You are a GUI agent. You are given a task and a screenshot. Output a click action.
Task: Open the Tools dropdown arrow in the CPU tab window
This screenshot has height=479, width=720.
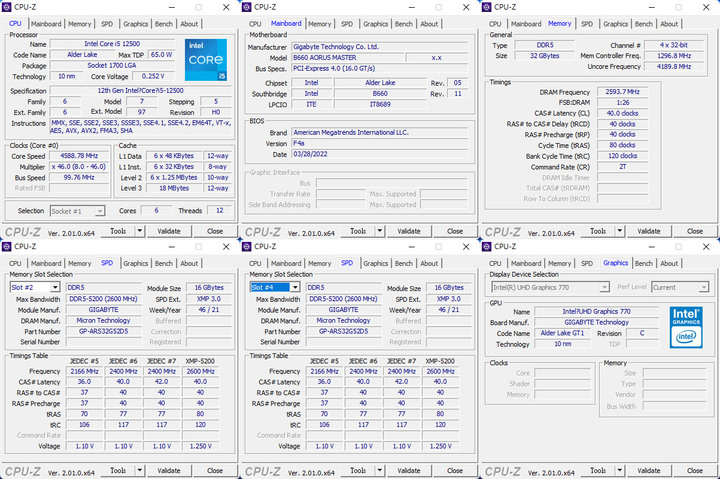pos(140,231)
